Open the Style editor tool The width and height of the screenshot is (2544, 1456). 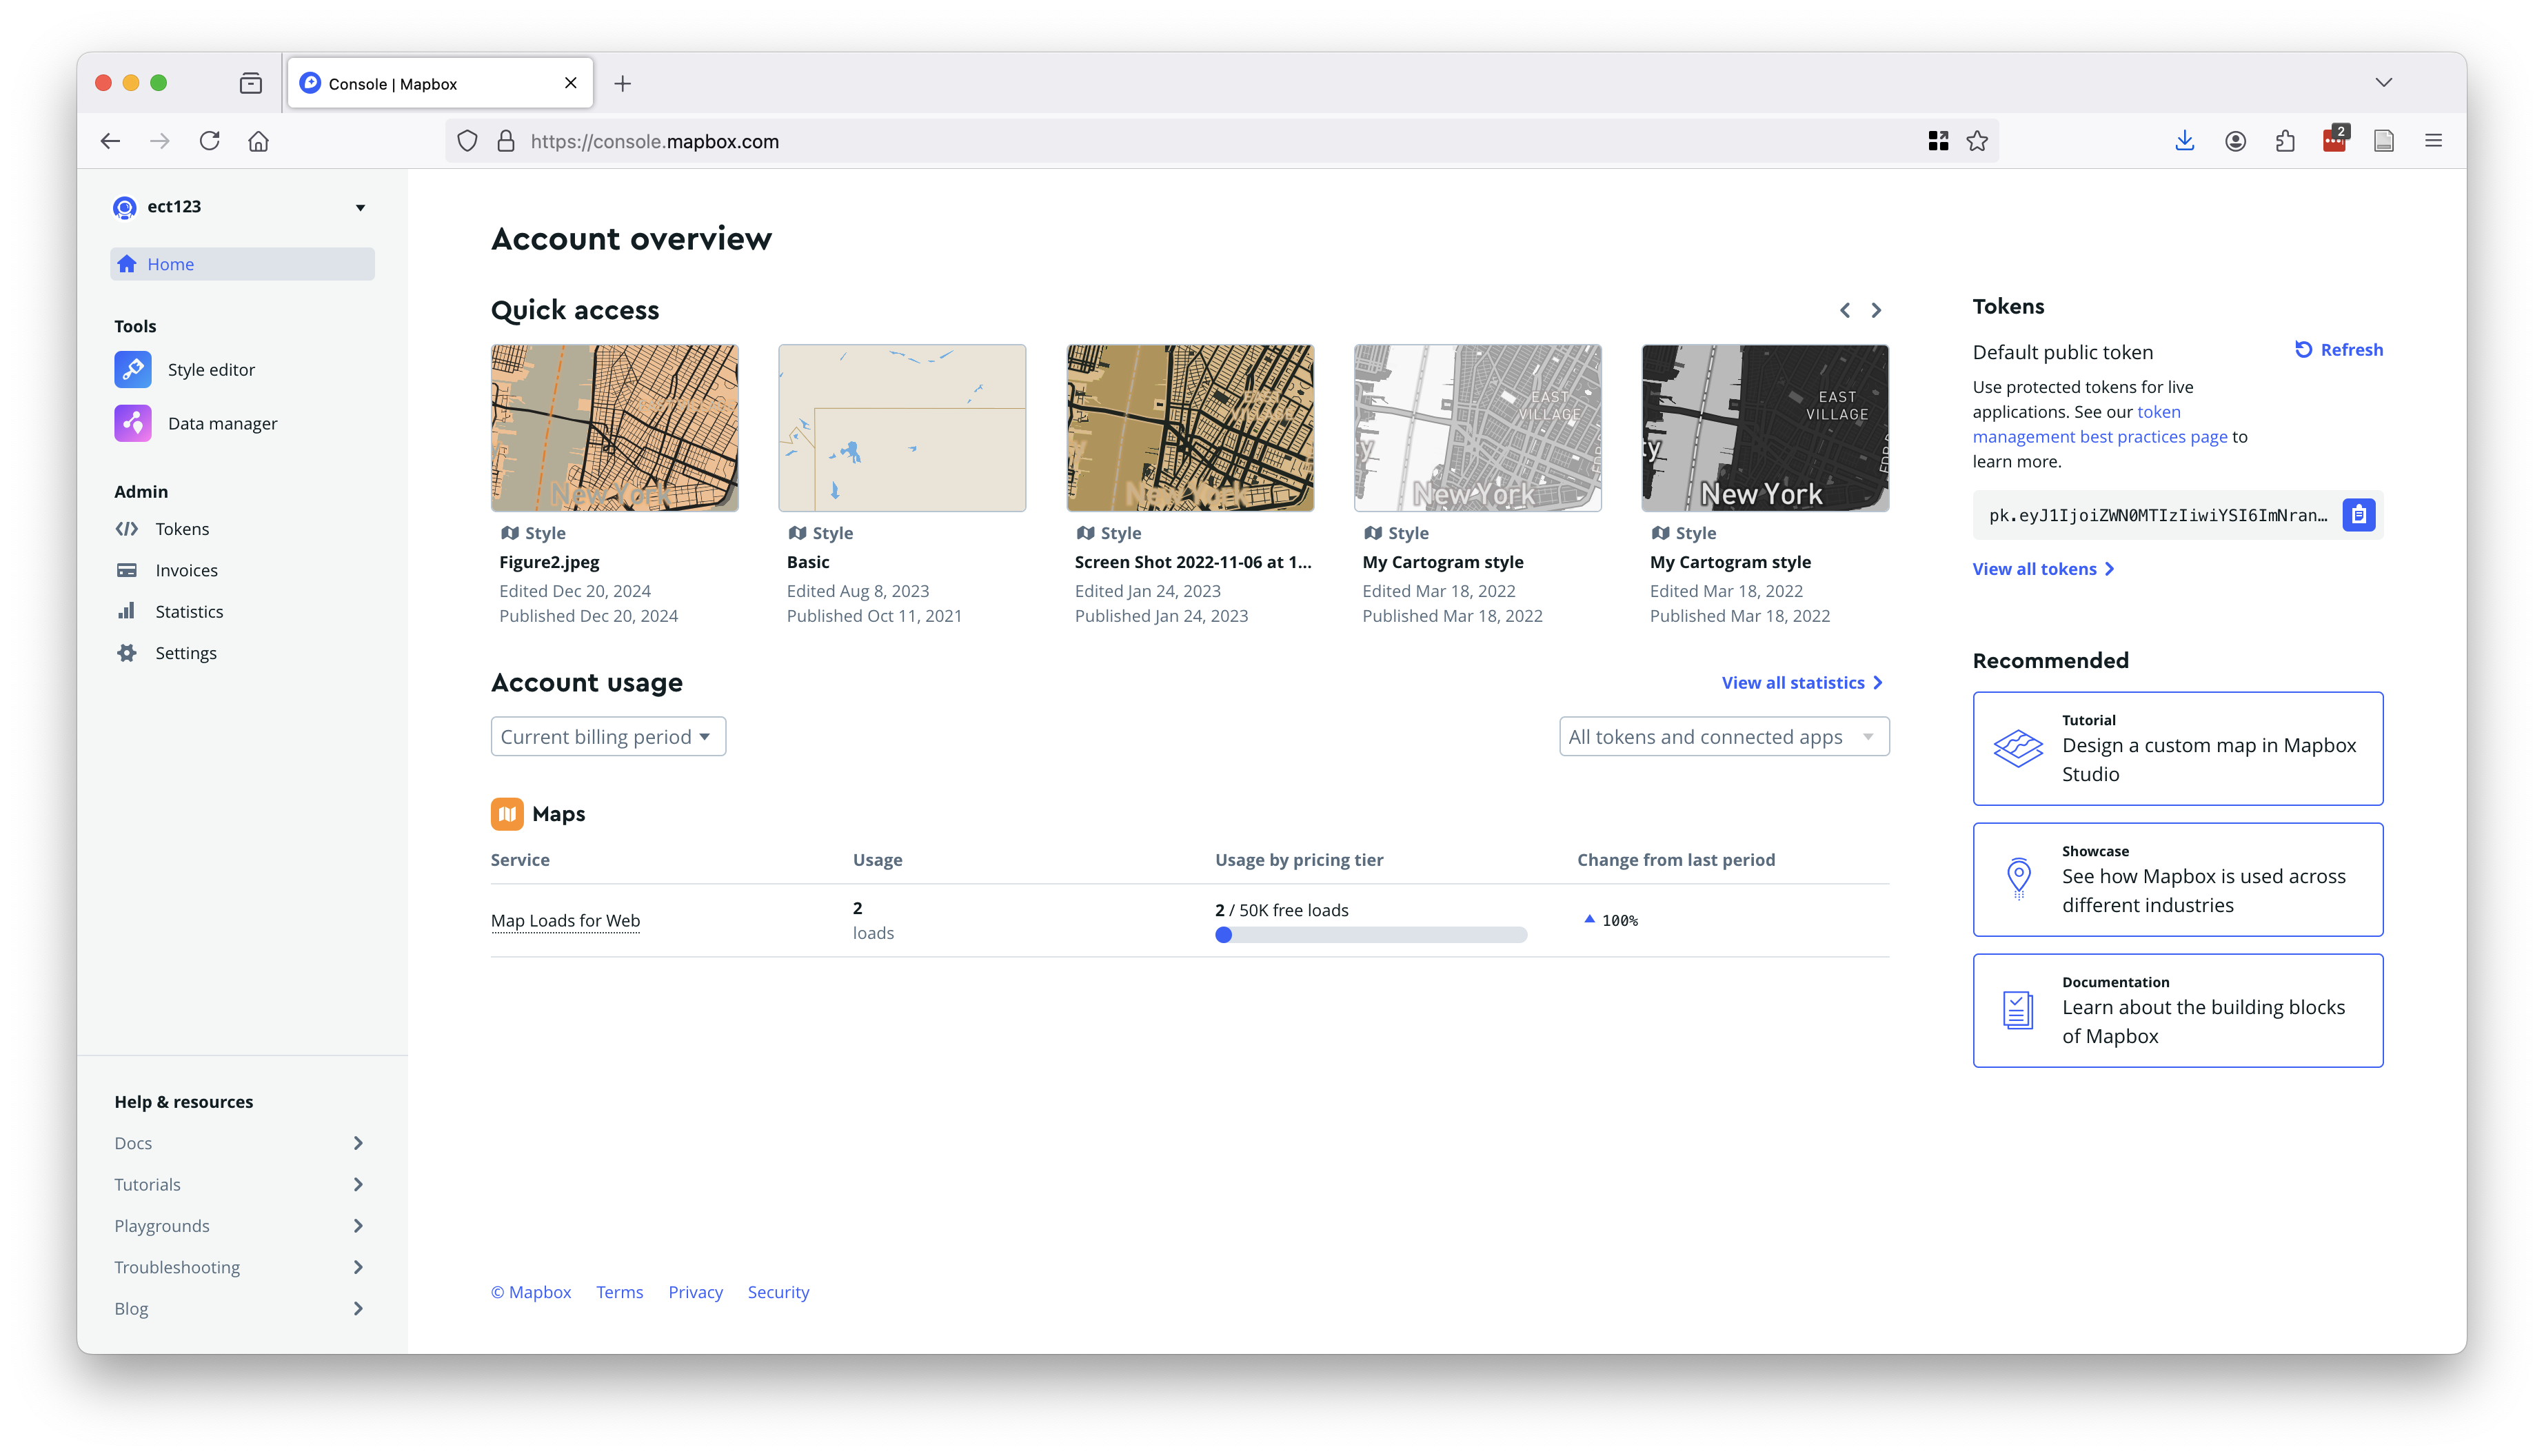click(x=210, y=369)
